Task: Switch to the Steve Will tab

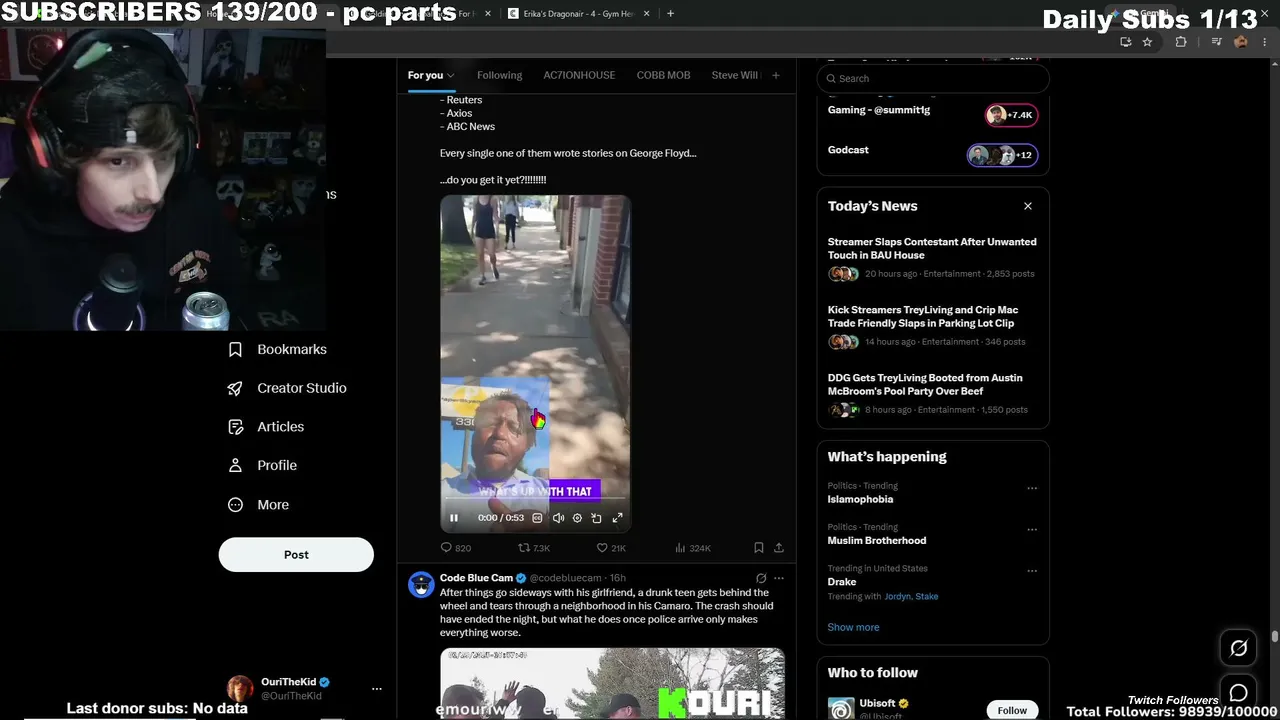Action: (x=735, y=75)
